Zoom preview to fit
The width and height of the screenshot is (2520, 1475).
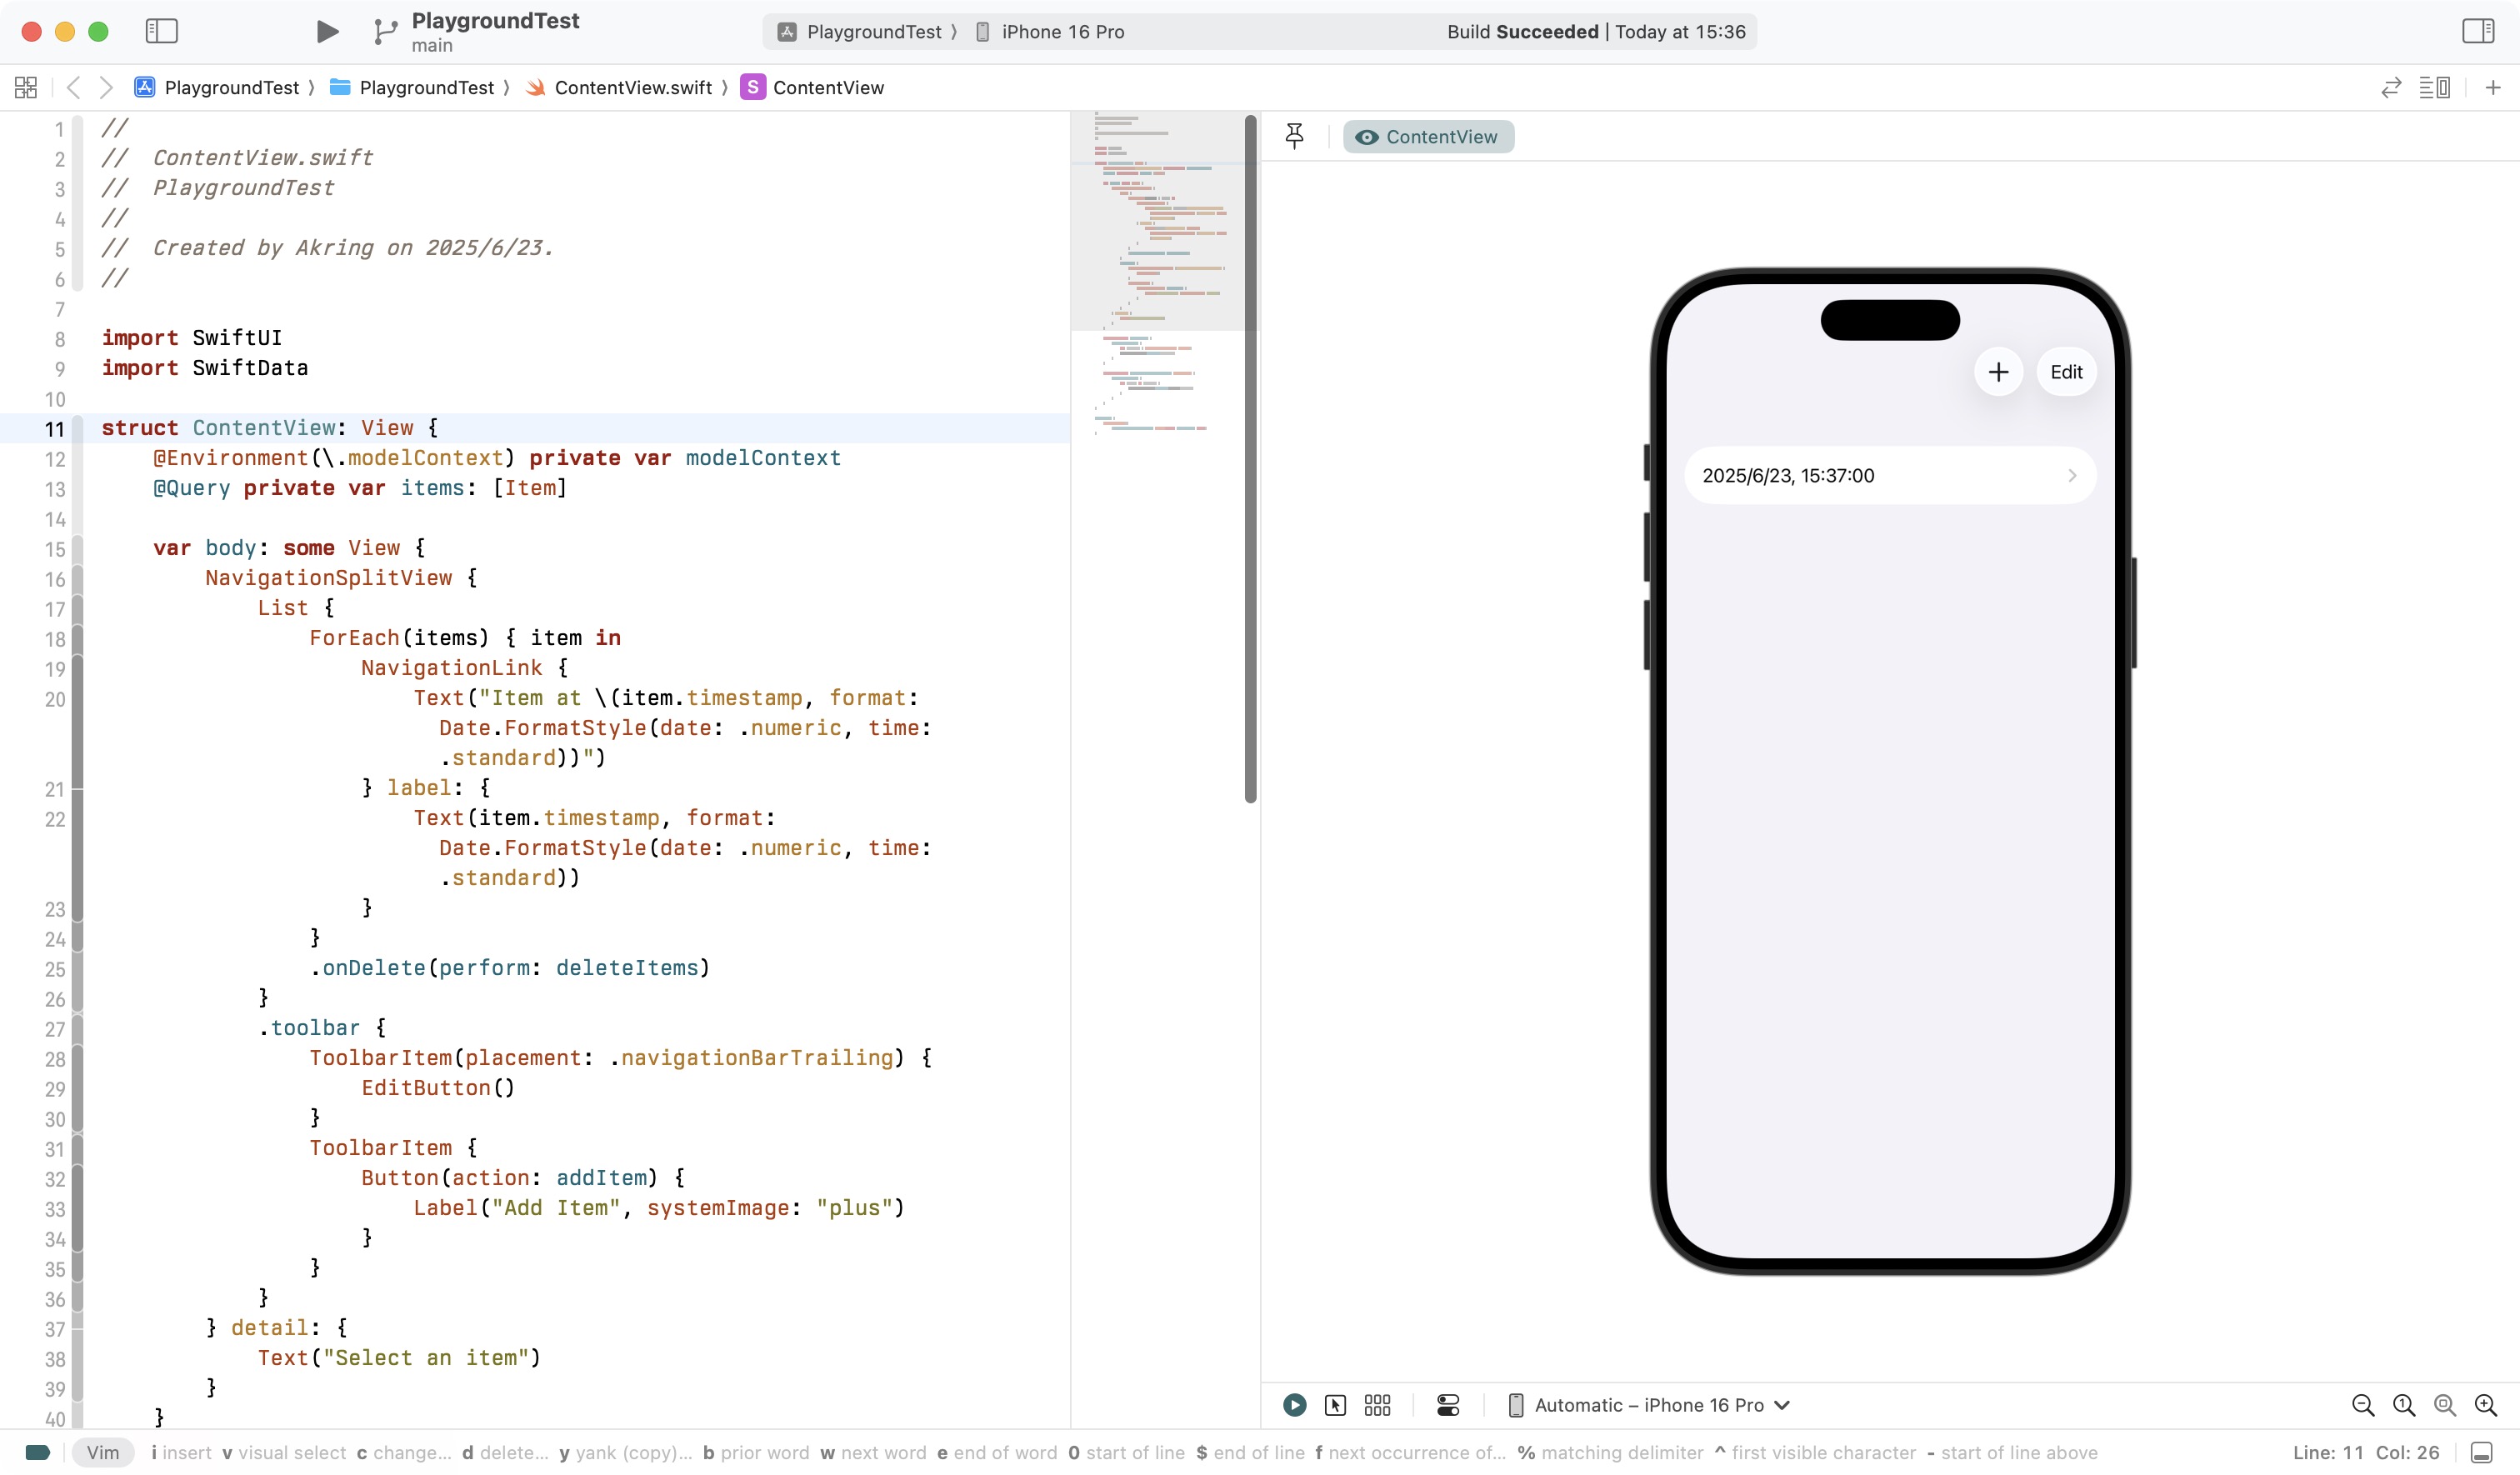(2445, 1406)
